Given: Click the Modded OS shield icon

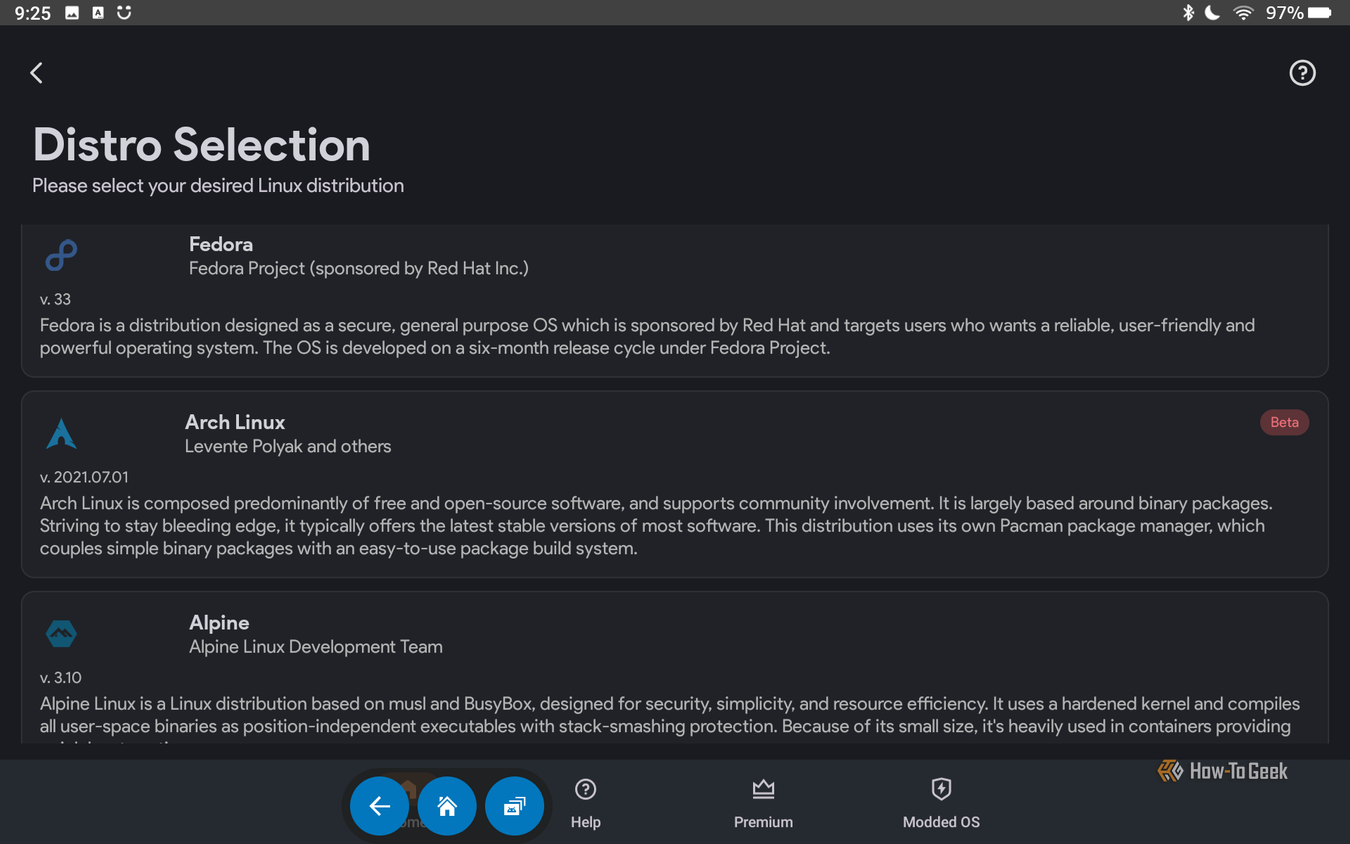Looking at the screenshot, I should coord(941,789).
